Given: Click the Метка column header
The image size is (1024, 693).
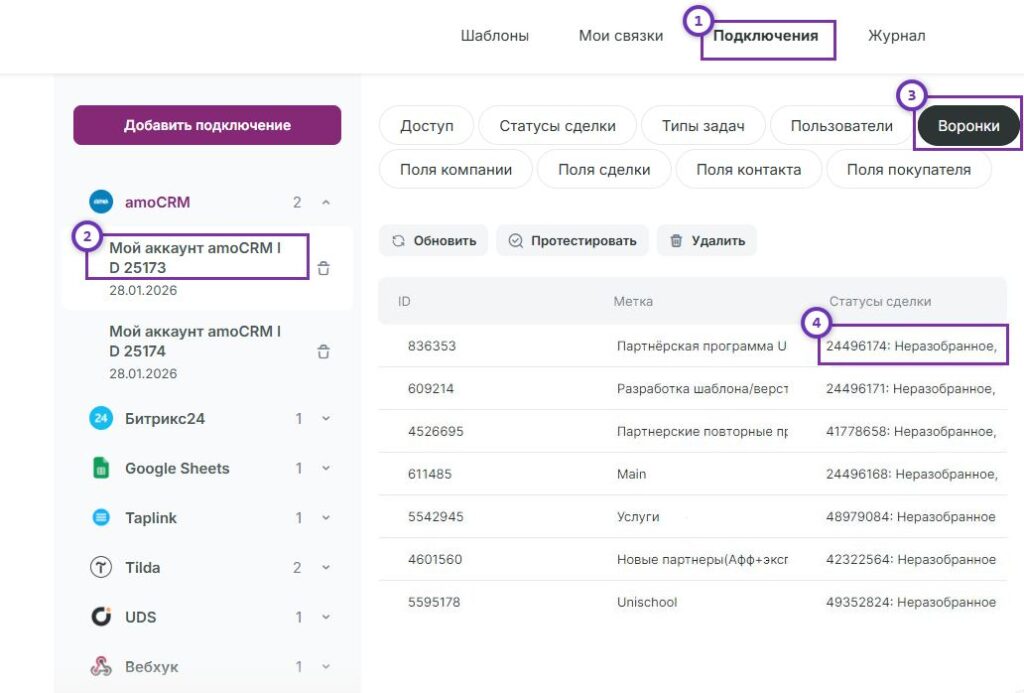Looking at the screenshot, I should click(x=633, y=301).
